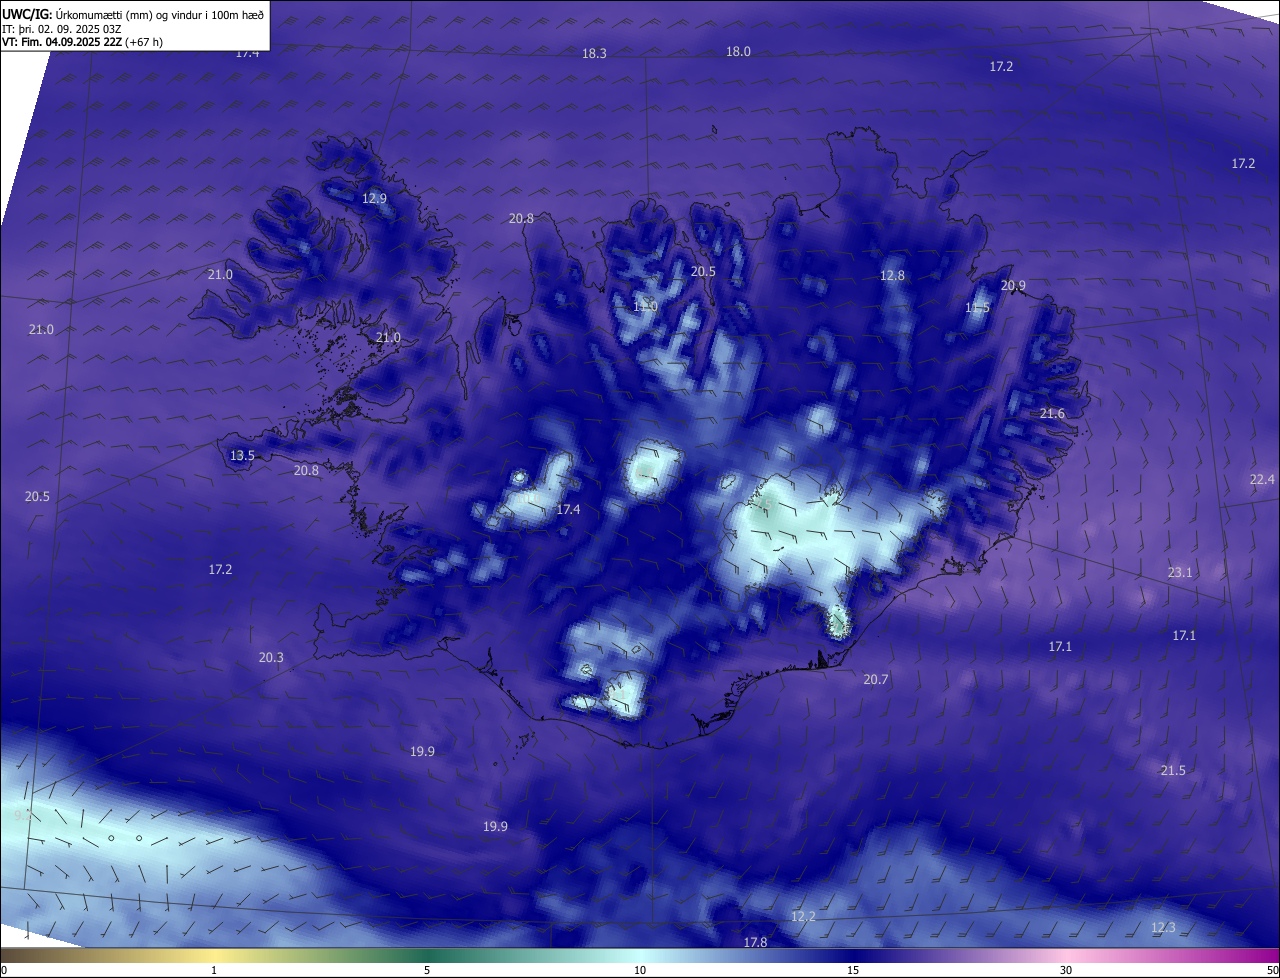The image size is (1280, 978).
Task: Click the color scale tick label 15
Action: 853,970
